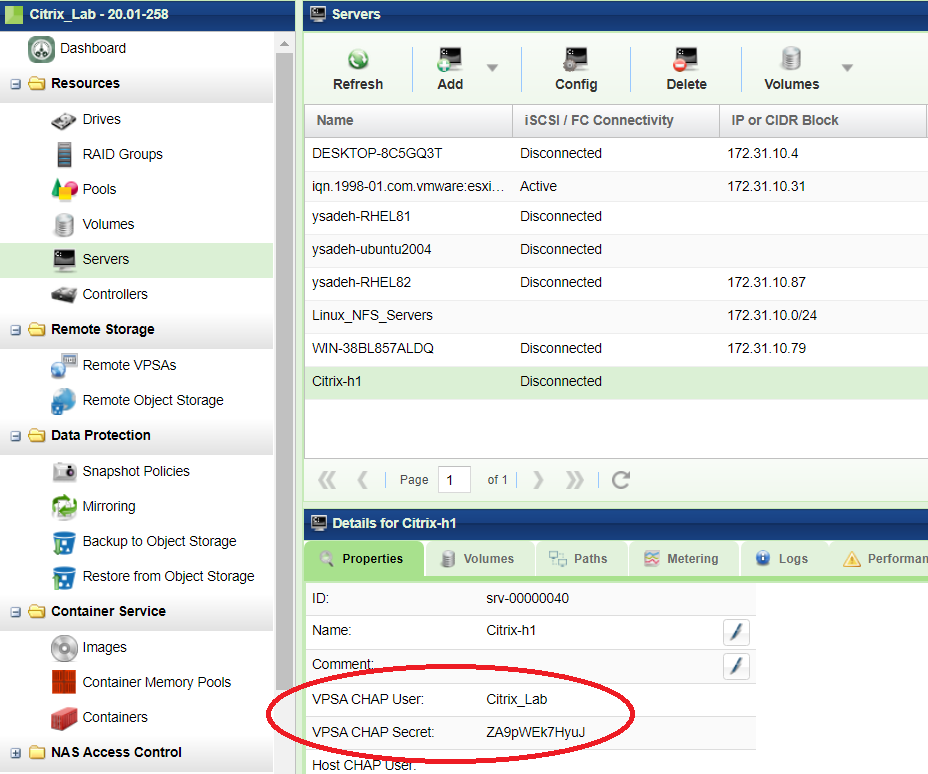Click the sidebar vertical scrollbar
The height and width of the screenshot is (774, 928).
285,373
